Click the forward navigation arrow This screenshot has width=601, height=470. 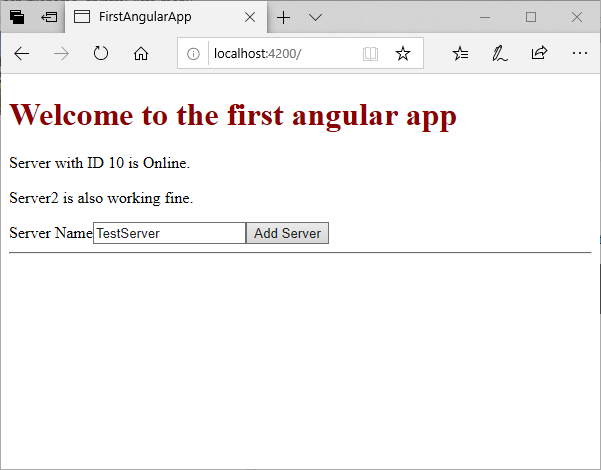(x=61, y=54)
